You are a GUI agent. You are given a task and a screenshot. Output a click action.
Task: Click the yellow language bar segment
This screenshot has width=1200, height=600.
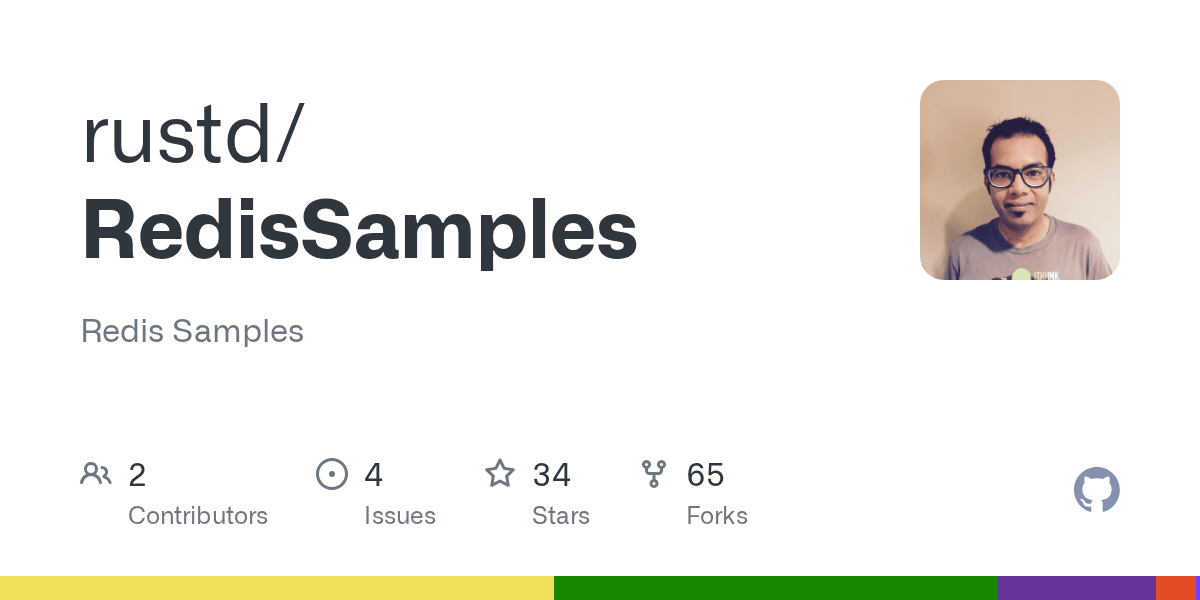click(277, 588)
